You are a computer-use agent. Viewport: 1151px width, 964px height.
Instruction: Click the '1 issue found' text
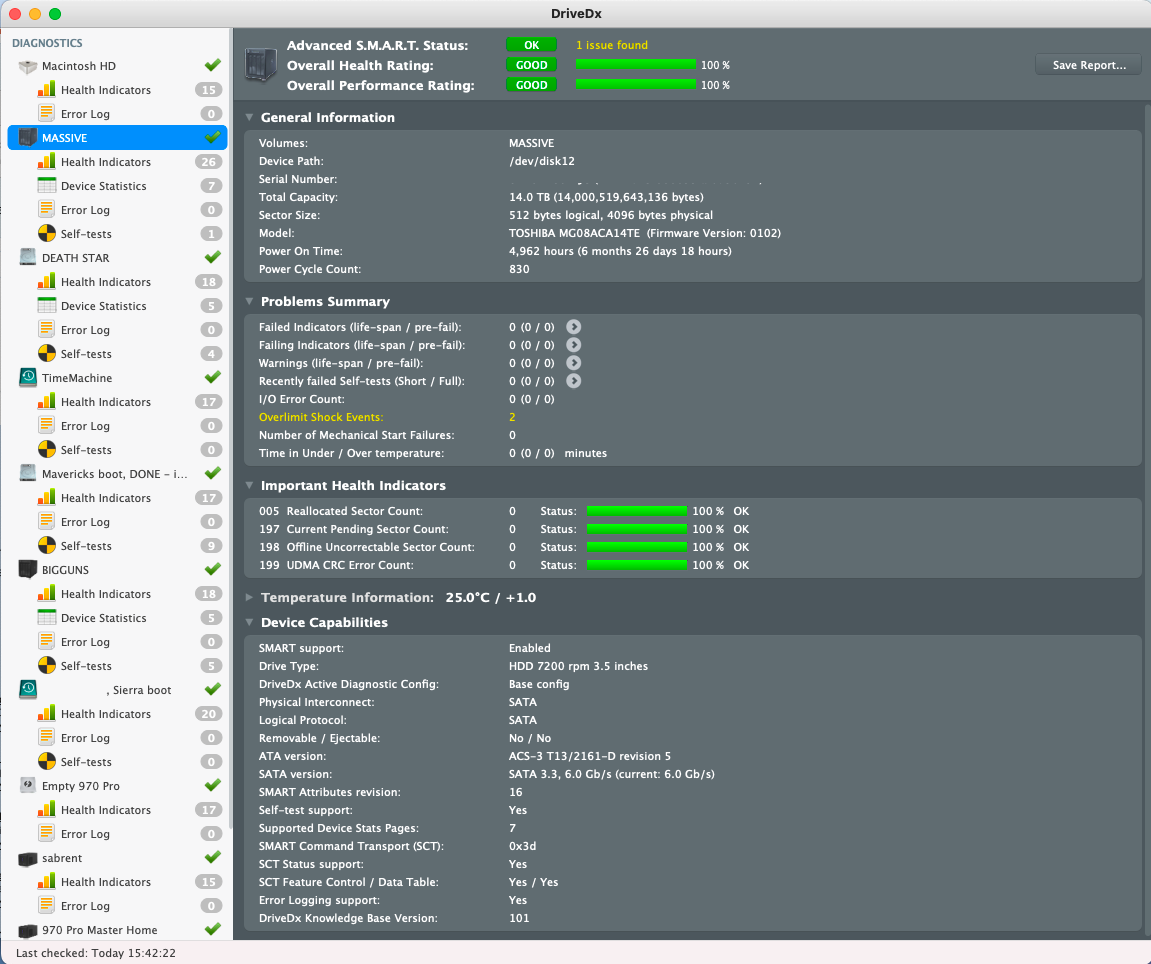point(611,45)
